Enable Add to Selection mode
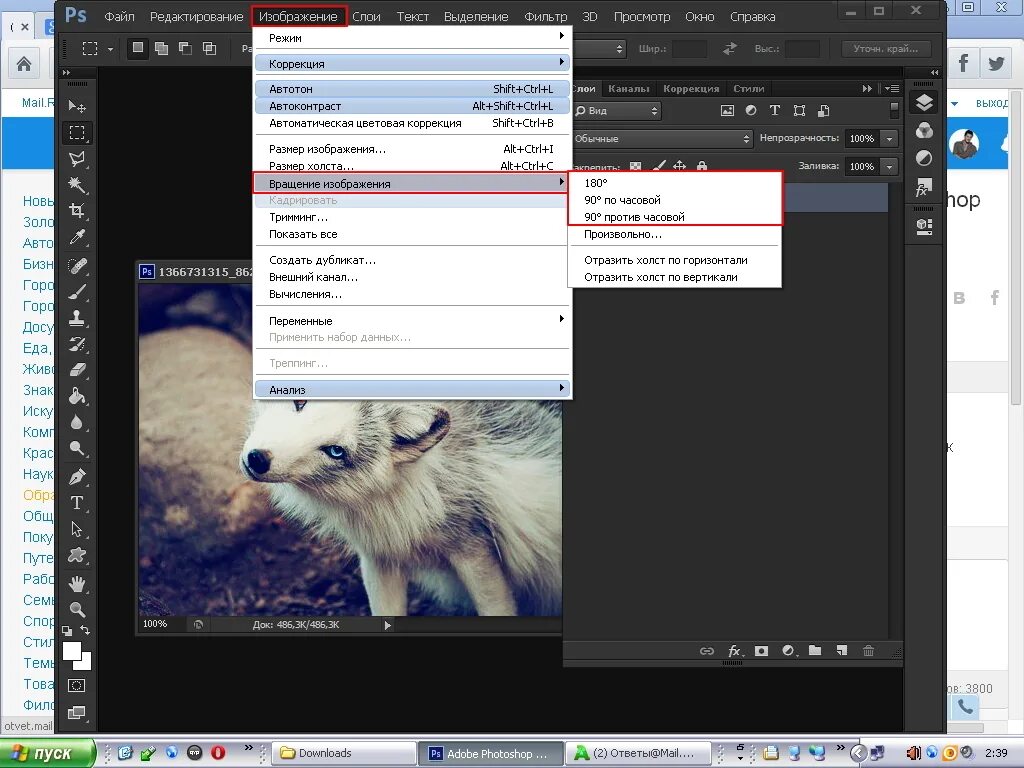The image size is (1024, 768). (x=161, y=48)
